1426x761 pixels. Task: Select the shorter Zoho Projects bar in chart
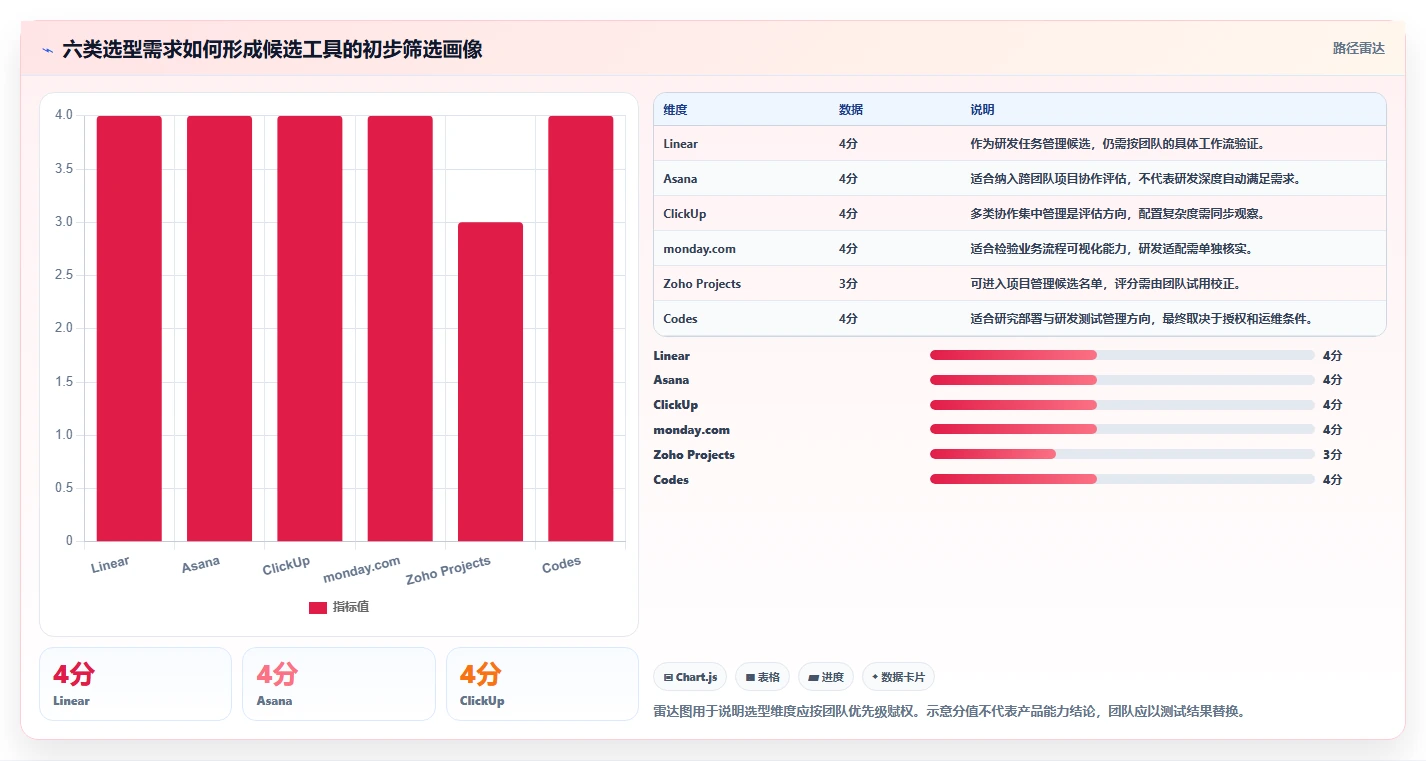490,382
